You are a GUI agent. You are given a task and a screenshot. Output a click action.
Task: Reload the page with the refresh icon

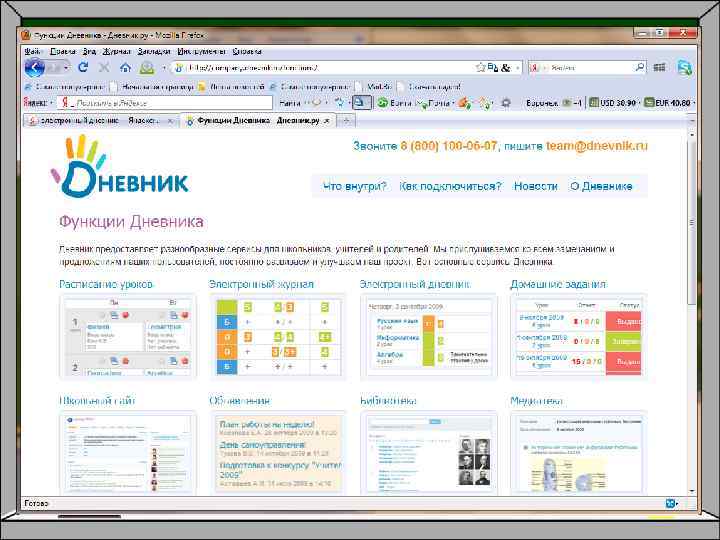pyautogui.click(x=83, y=68)
